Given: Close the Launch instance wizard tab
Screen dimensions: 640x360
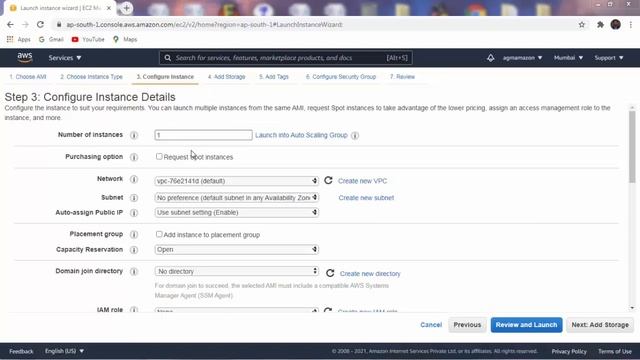Looking at the screenshot, I should [x=109, y=8].
